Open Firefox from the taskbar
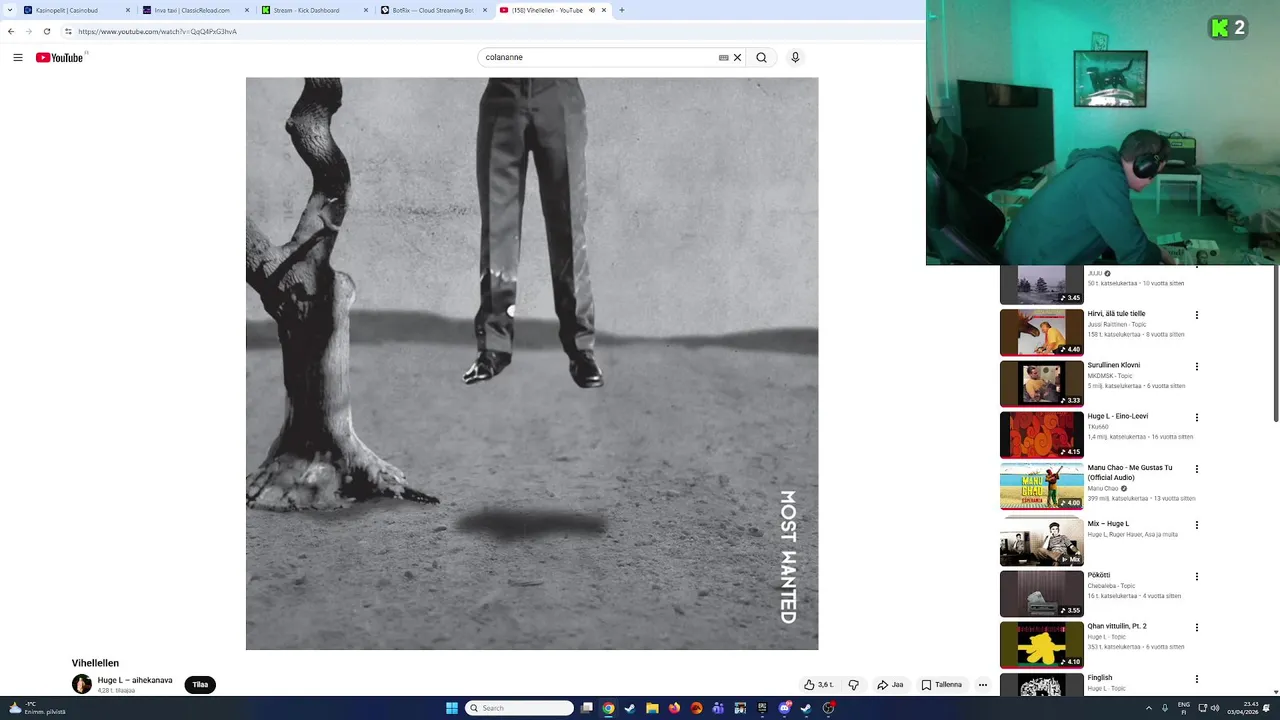 [674, 708]
